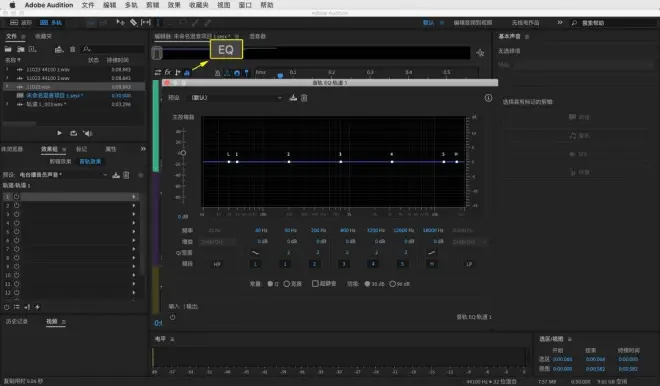Expand 11023 44100 2.wav file entry
The image size is (660, 386).
click(7, 78)
